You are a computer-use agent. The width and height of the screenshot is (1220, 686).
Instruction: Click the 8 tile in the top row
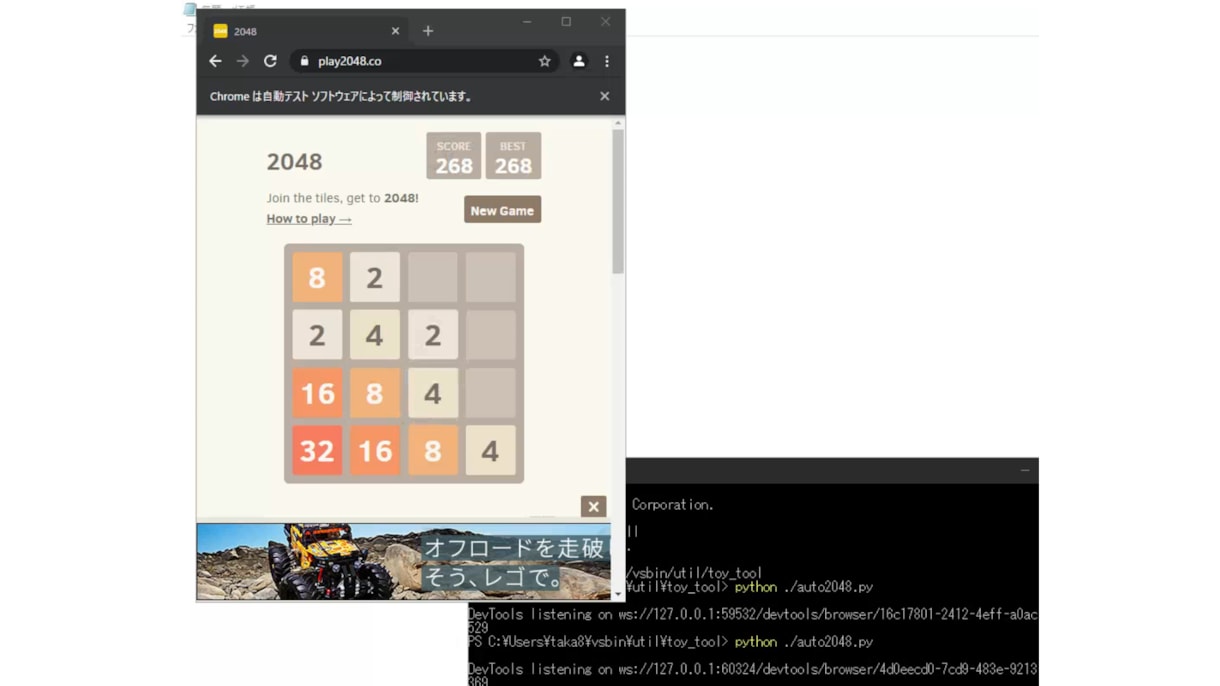317,277
